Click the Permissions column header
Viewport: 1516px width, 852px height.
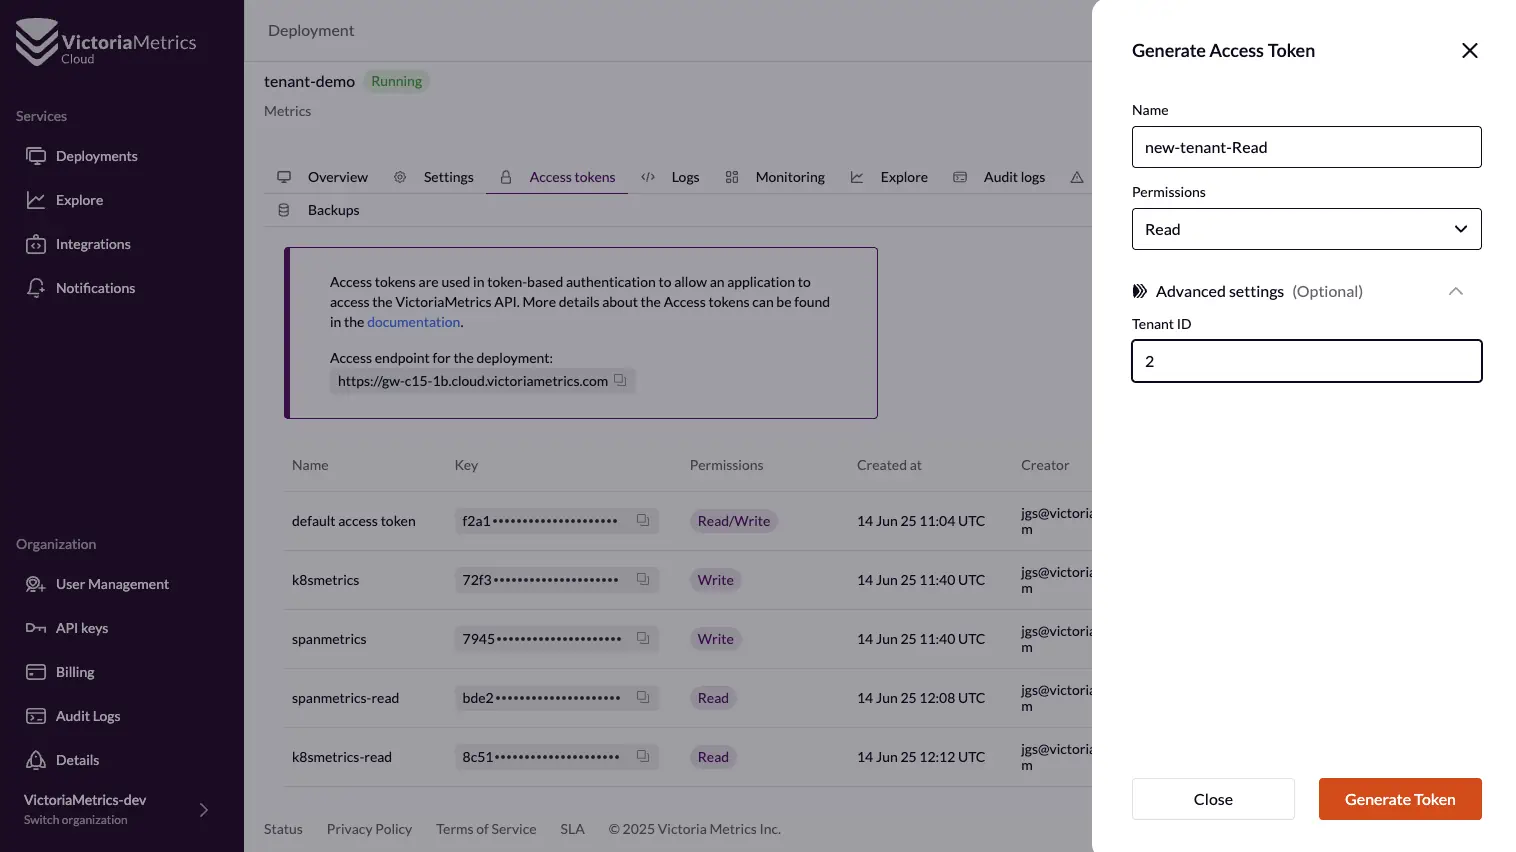point(726,465)
